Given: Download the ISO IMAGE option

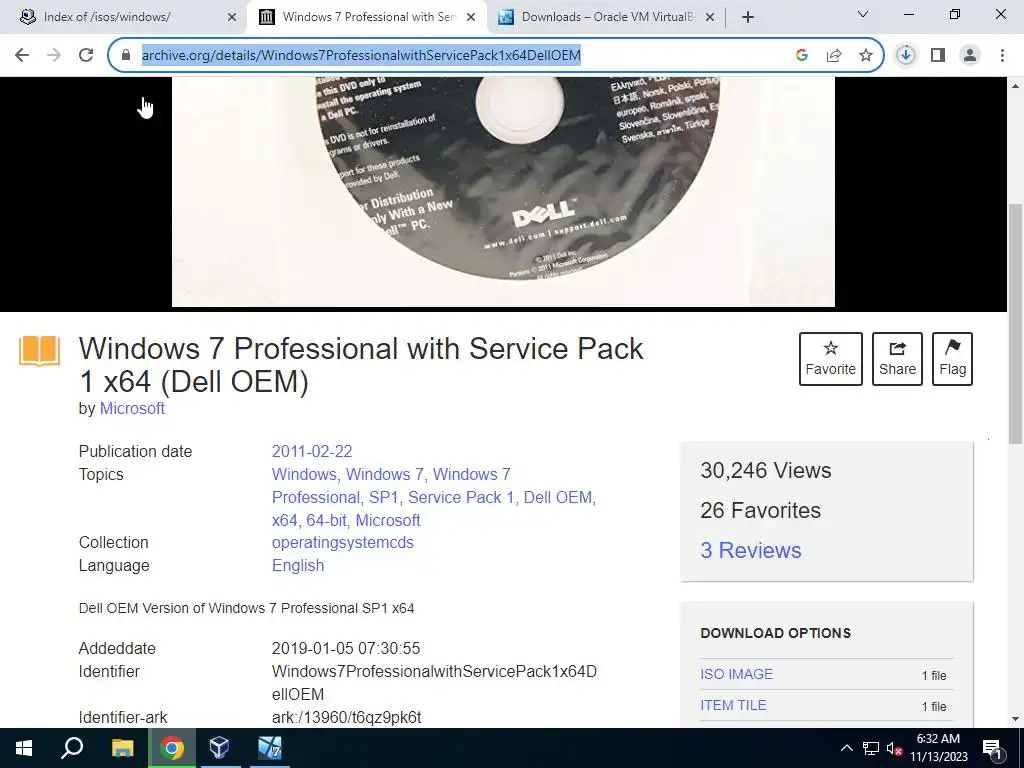Looking at the screenshot, I should (736, 674).
